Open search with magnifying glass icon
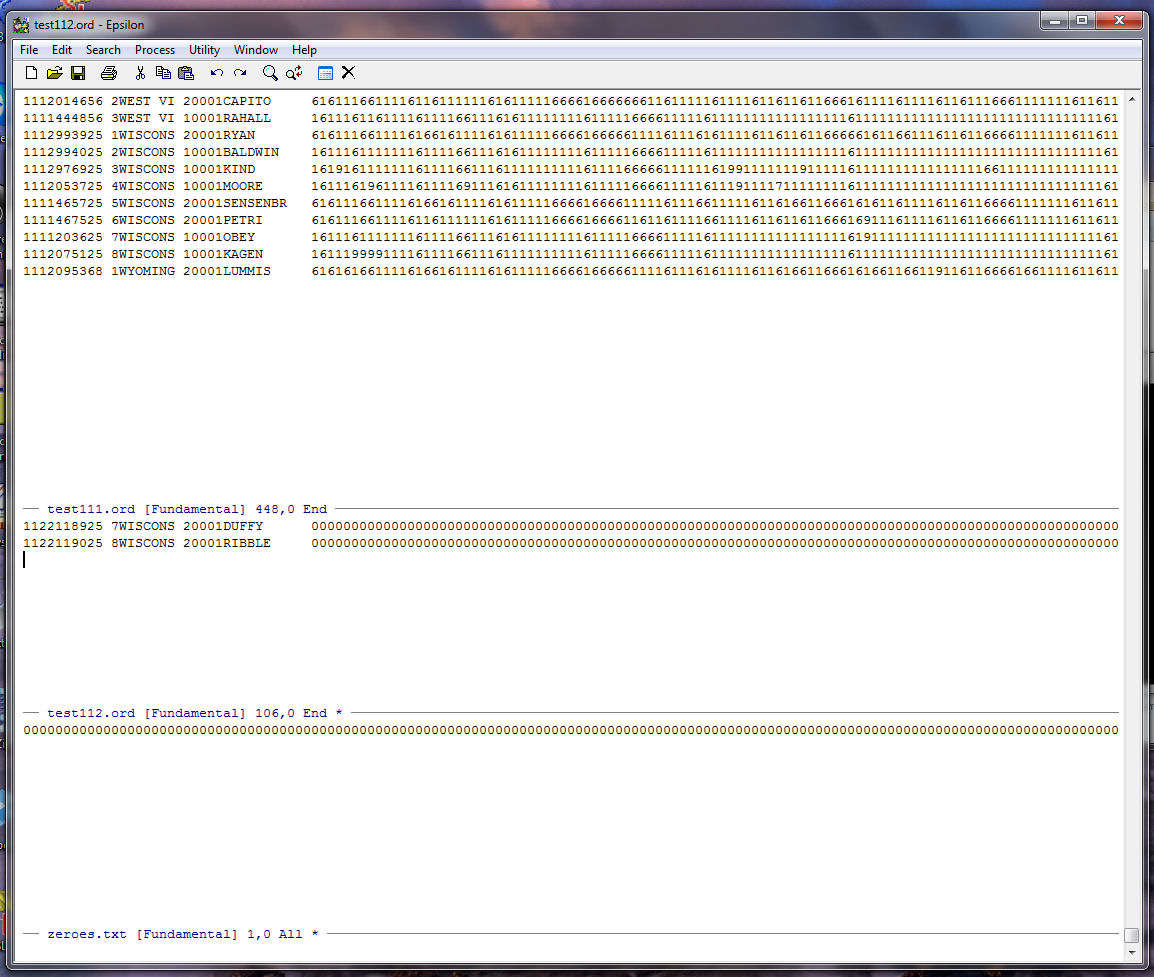Screen dimensions: 1154x977 (x=270, y=73)
